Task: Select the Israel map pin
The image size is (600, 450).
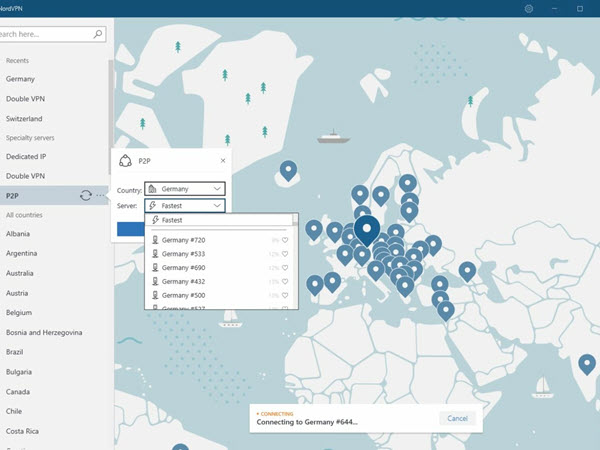Action: [x=446, y=311]
